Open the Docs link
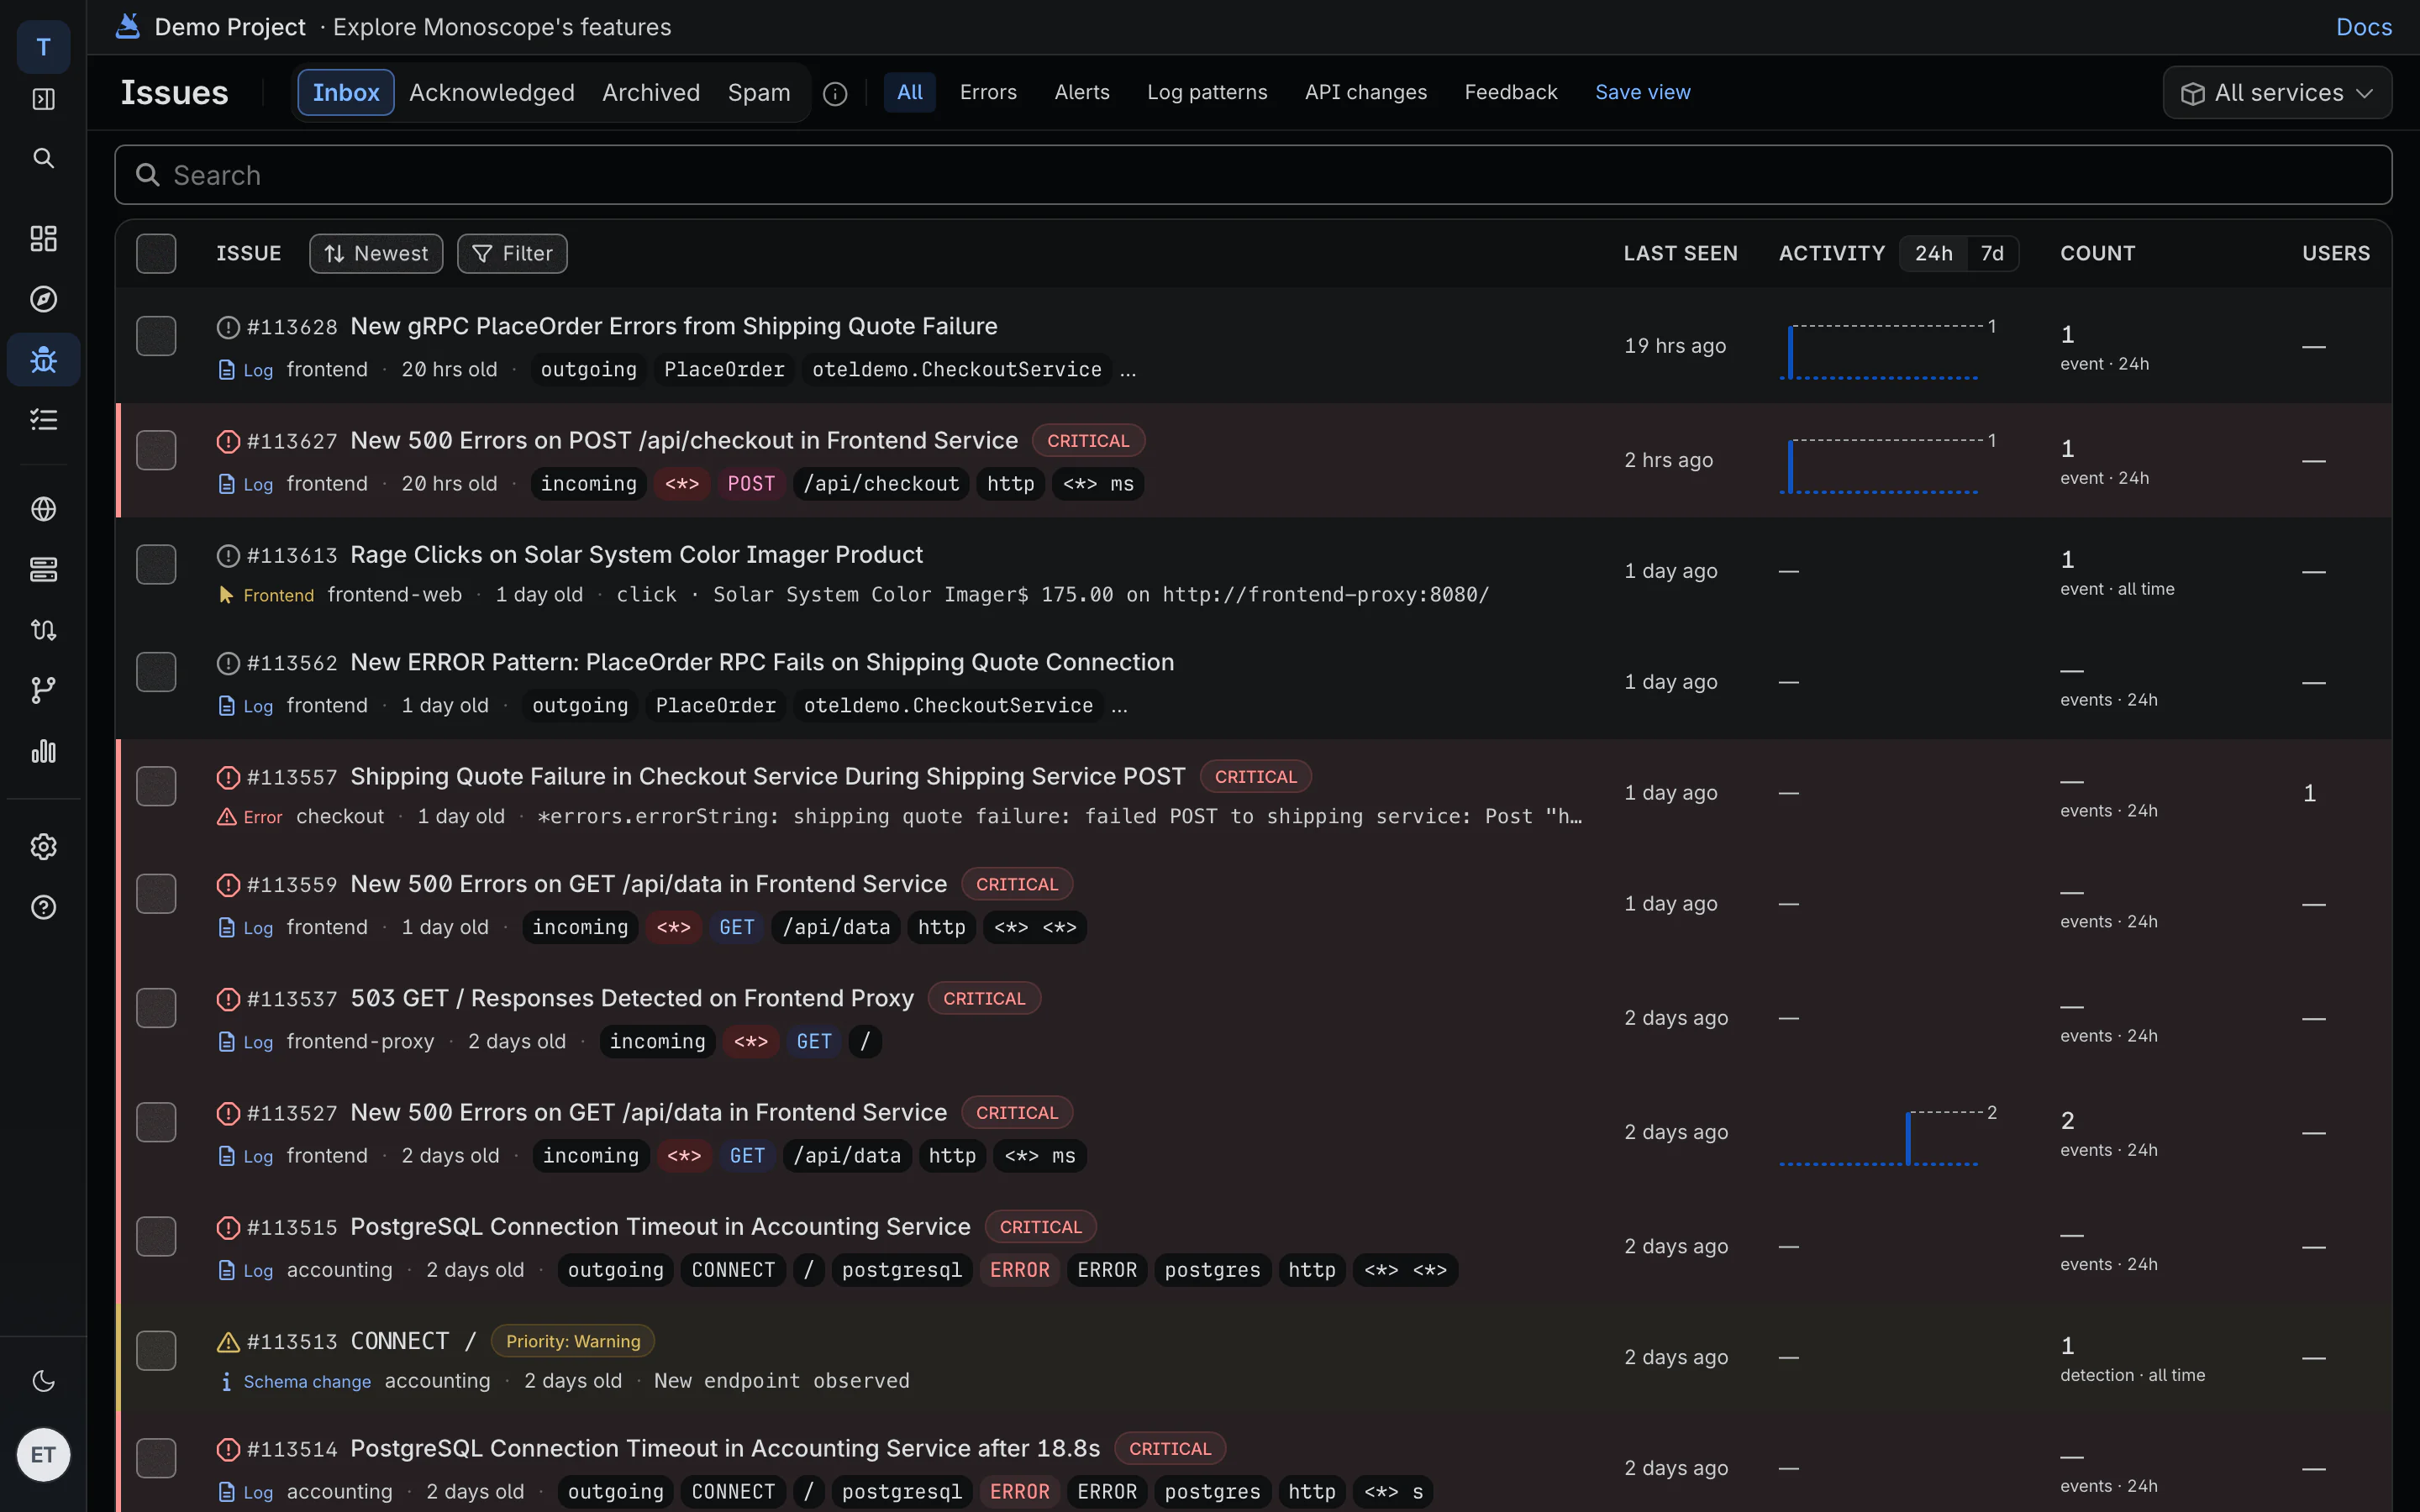 pyautogui.click(x=2364, y=27)
